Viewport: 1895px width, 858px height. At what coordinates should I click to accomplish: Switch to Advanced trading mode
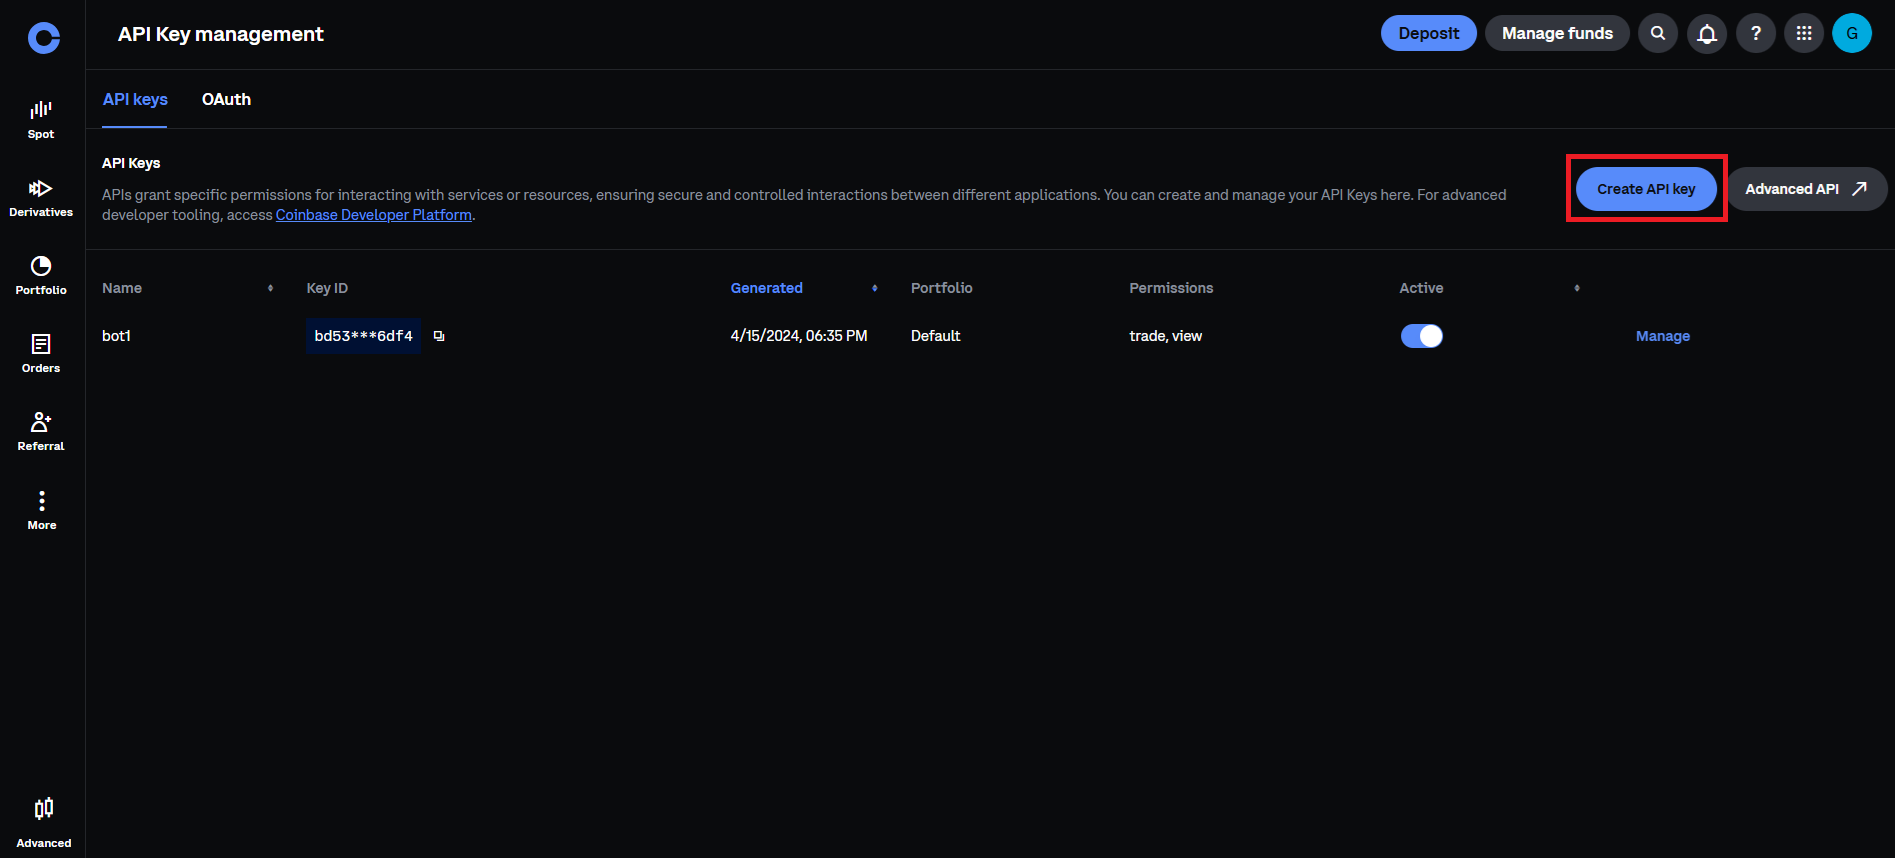pos(43,823)
